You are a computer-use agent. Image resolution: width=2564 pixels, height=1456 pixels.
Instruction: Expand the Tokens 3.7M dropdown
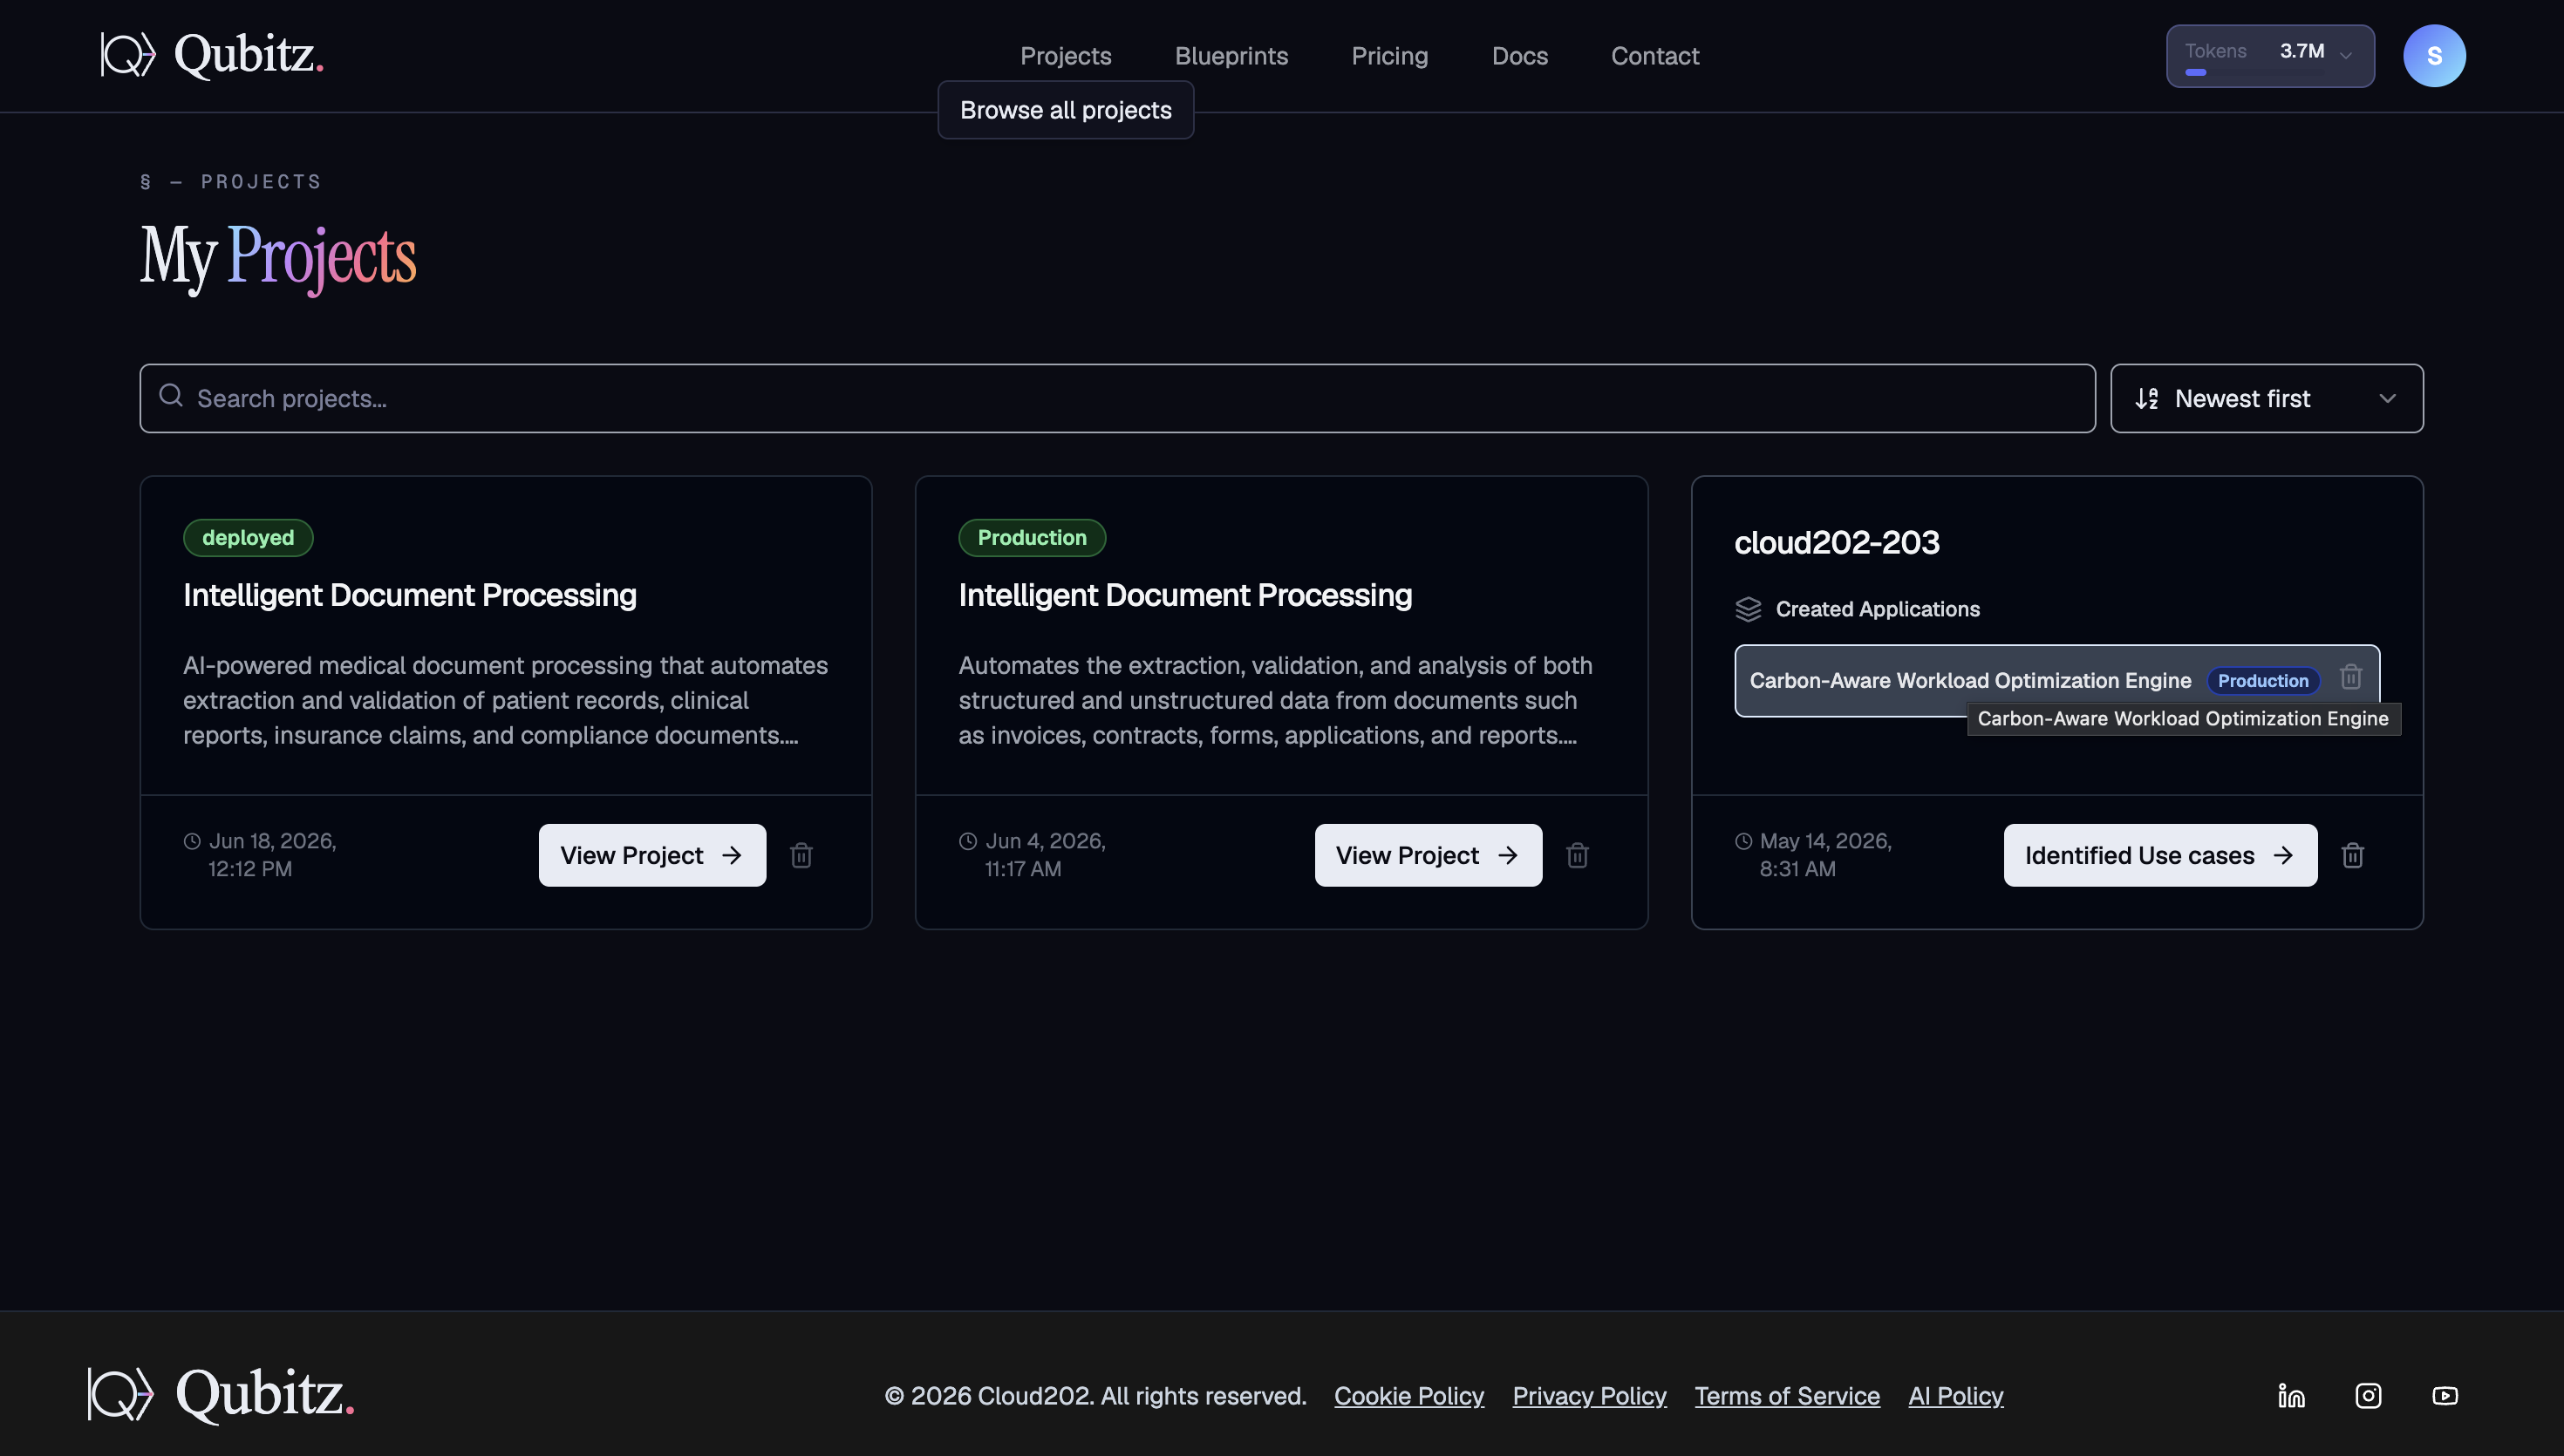[2270, 55]
